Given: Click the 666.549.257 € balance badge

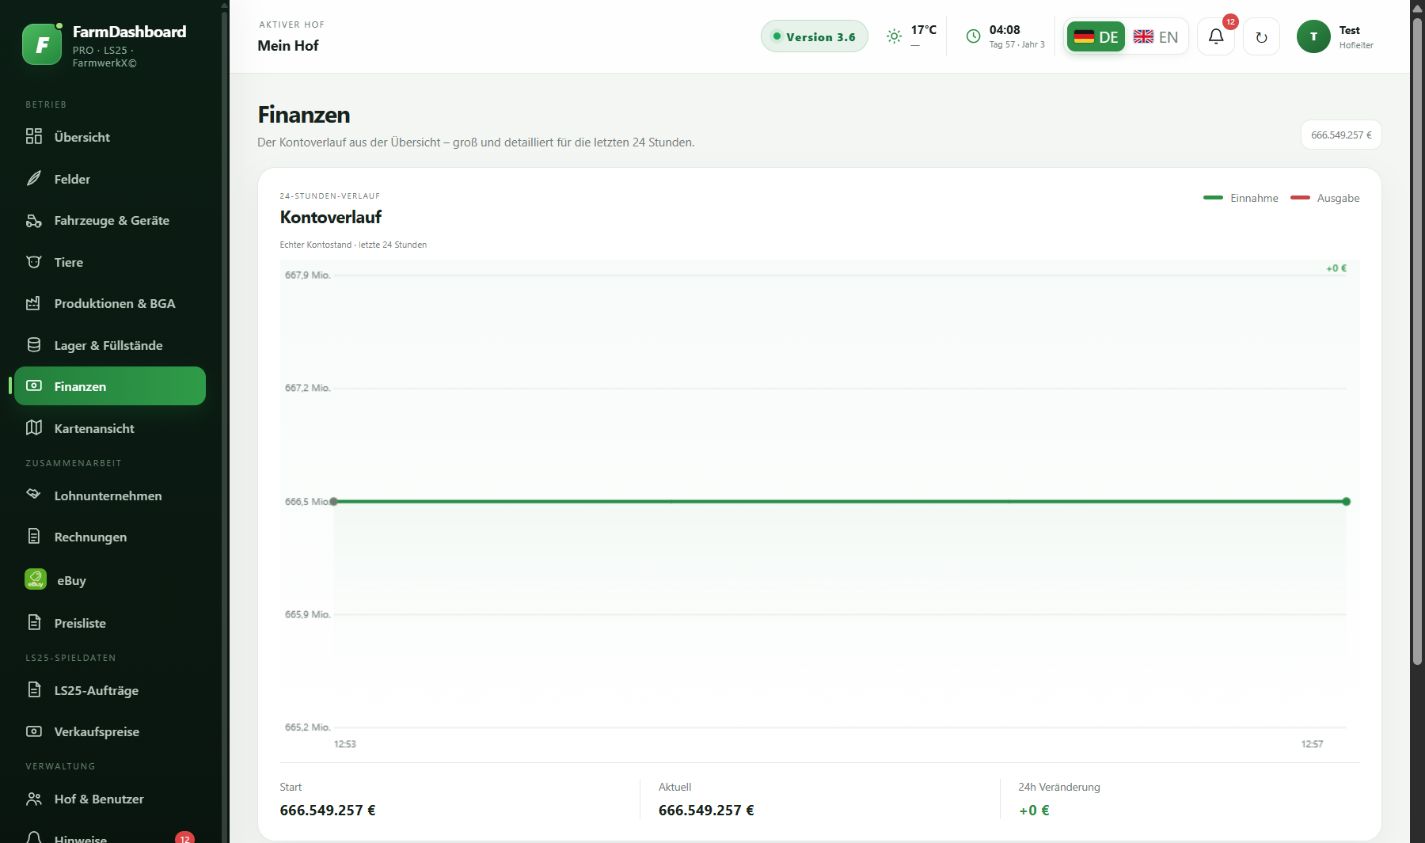Looking at the screenshot, I should (x=1341, y=135).
